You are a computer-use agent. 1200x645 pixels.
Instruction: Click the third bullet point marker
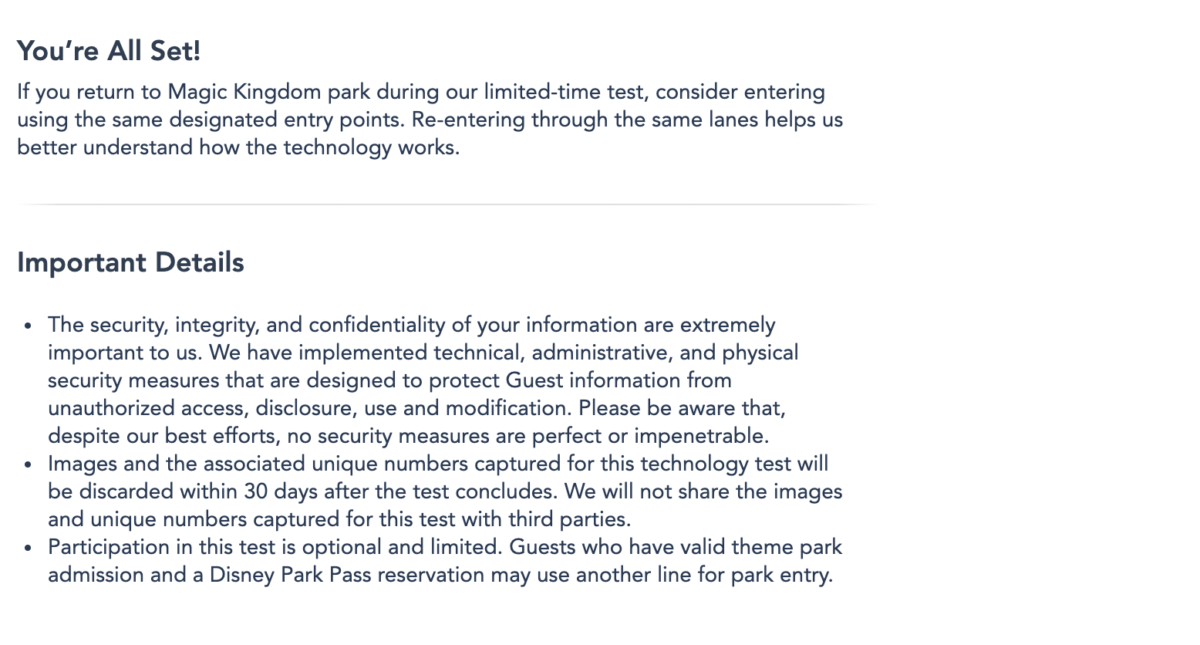[27, 549]
